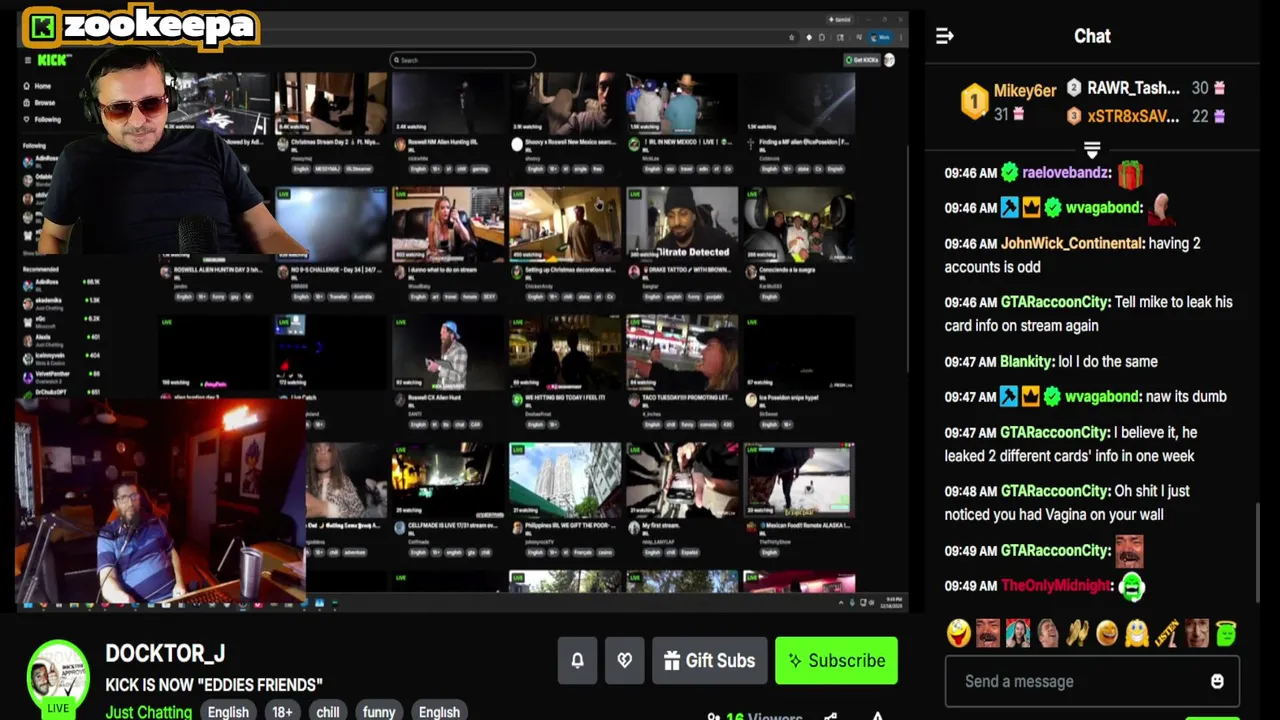Screen dimensions: 1280x720
Task: Open the Just Chatting category link
Action: (149, 712)
